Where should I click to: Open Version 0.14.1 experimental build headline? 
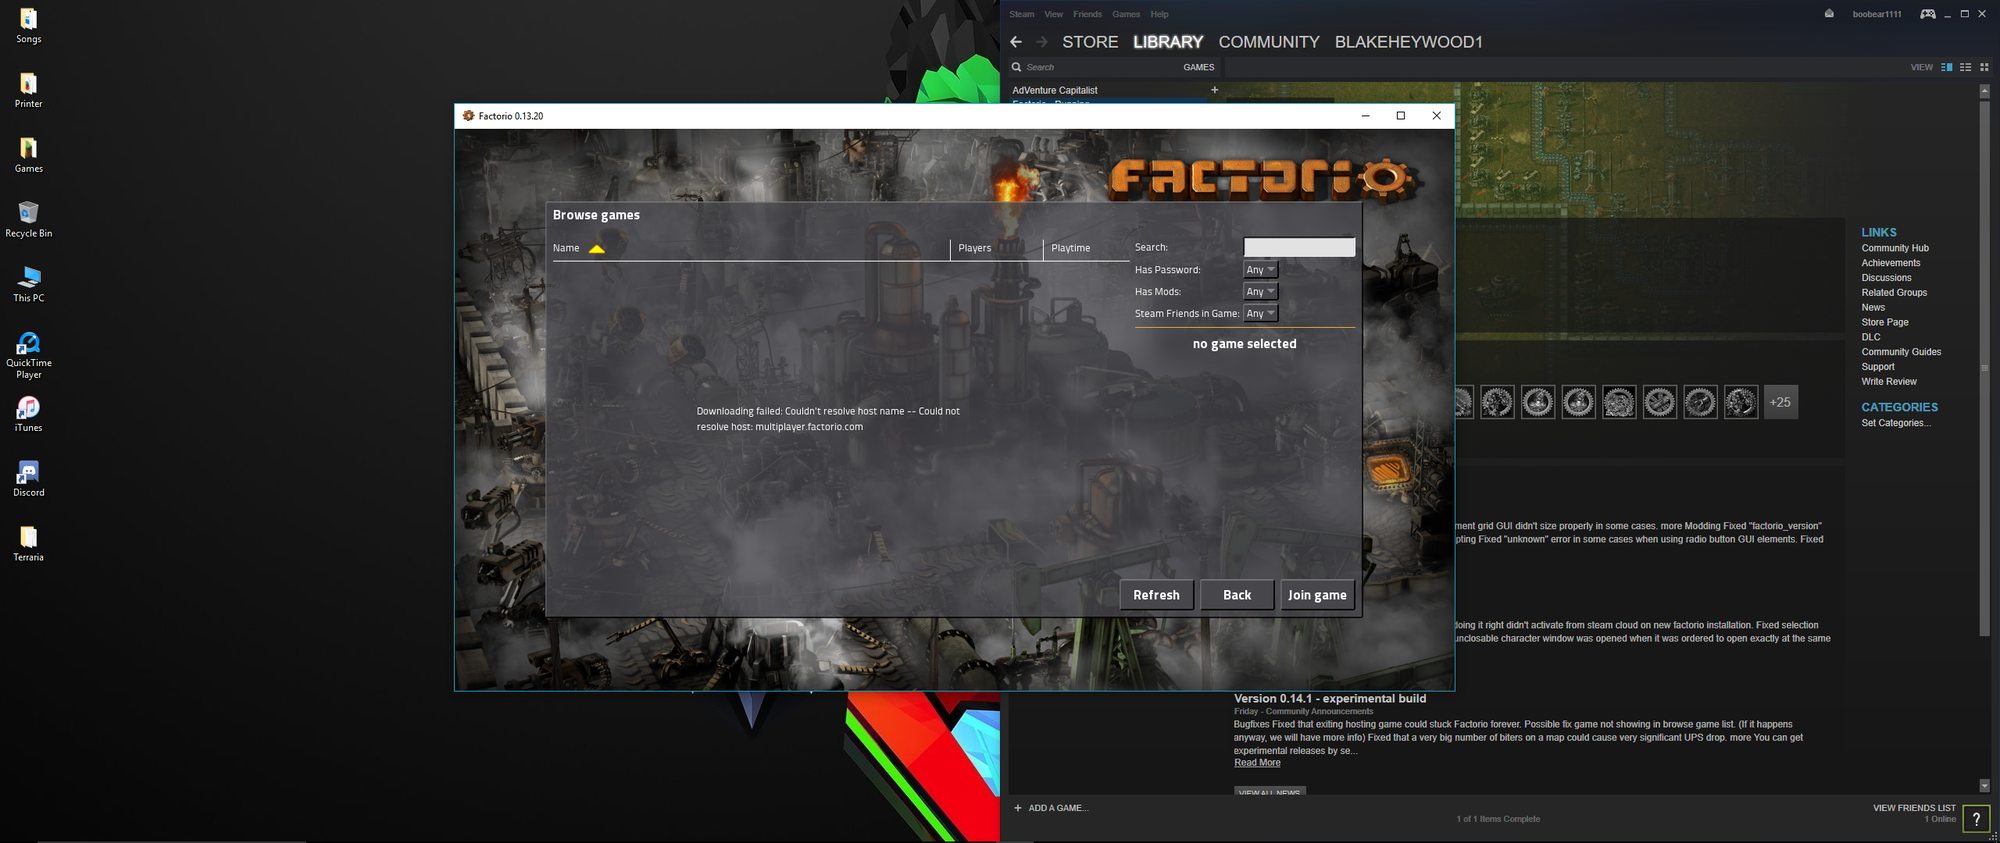pos(1329,699)
